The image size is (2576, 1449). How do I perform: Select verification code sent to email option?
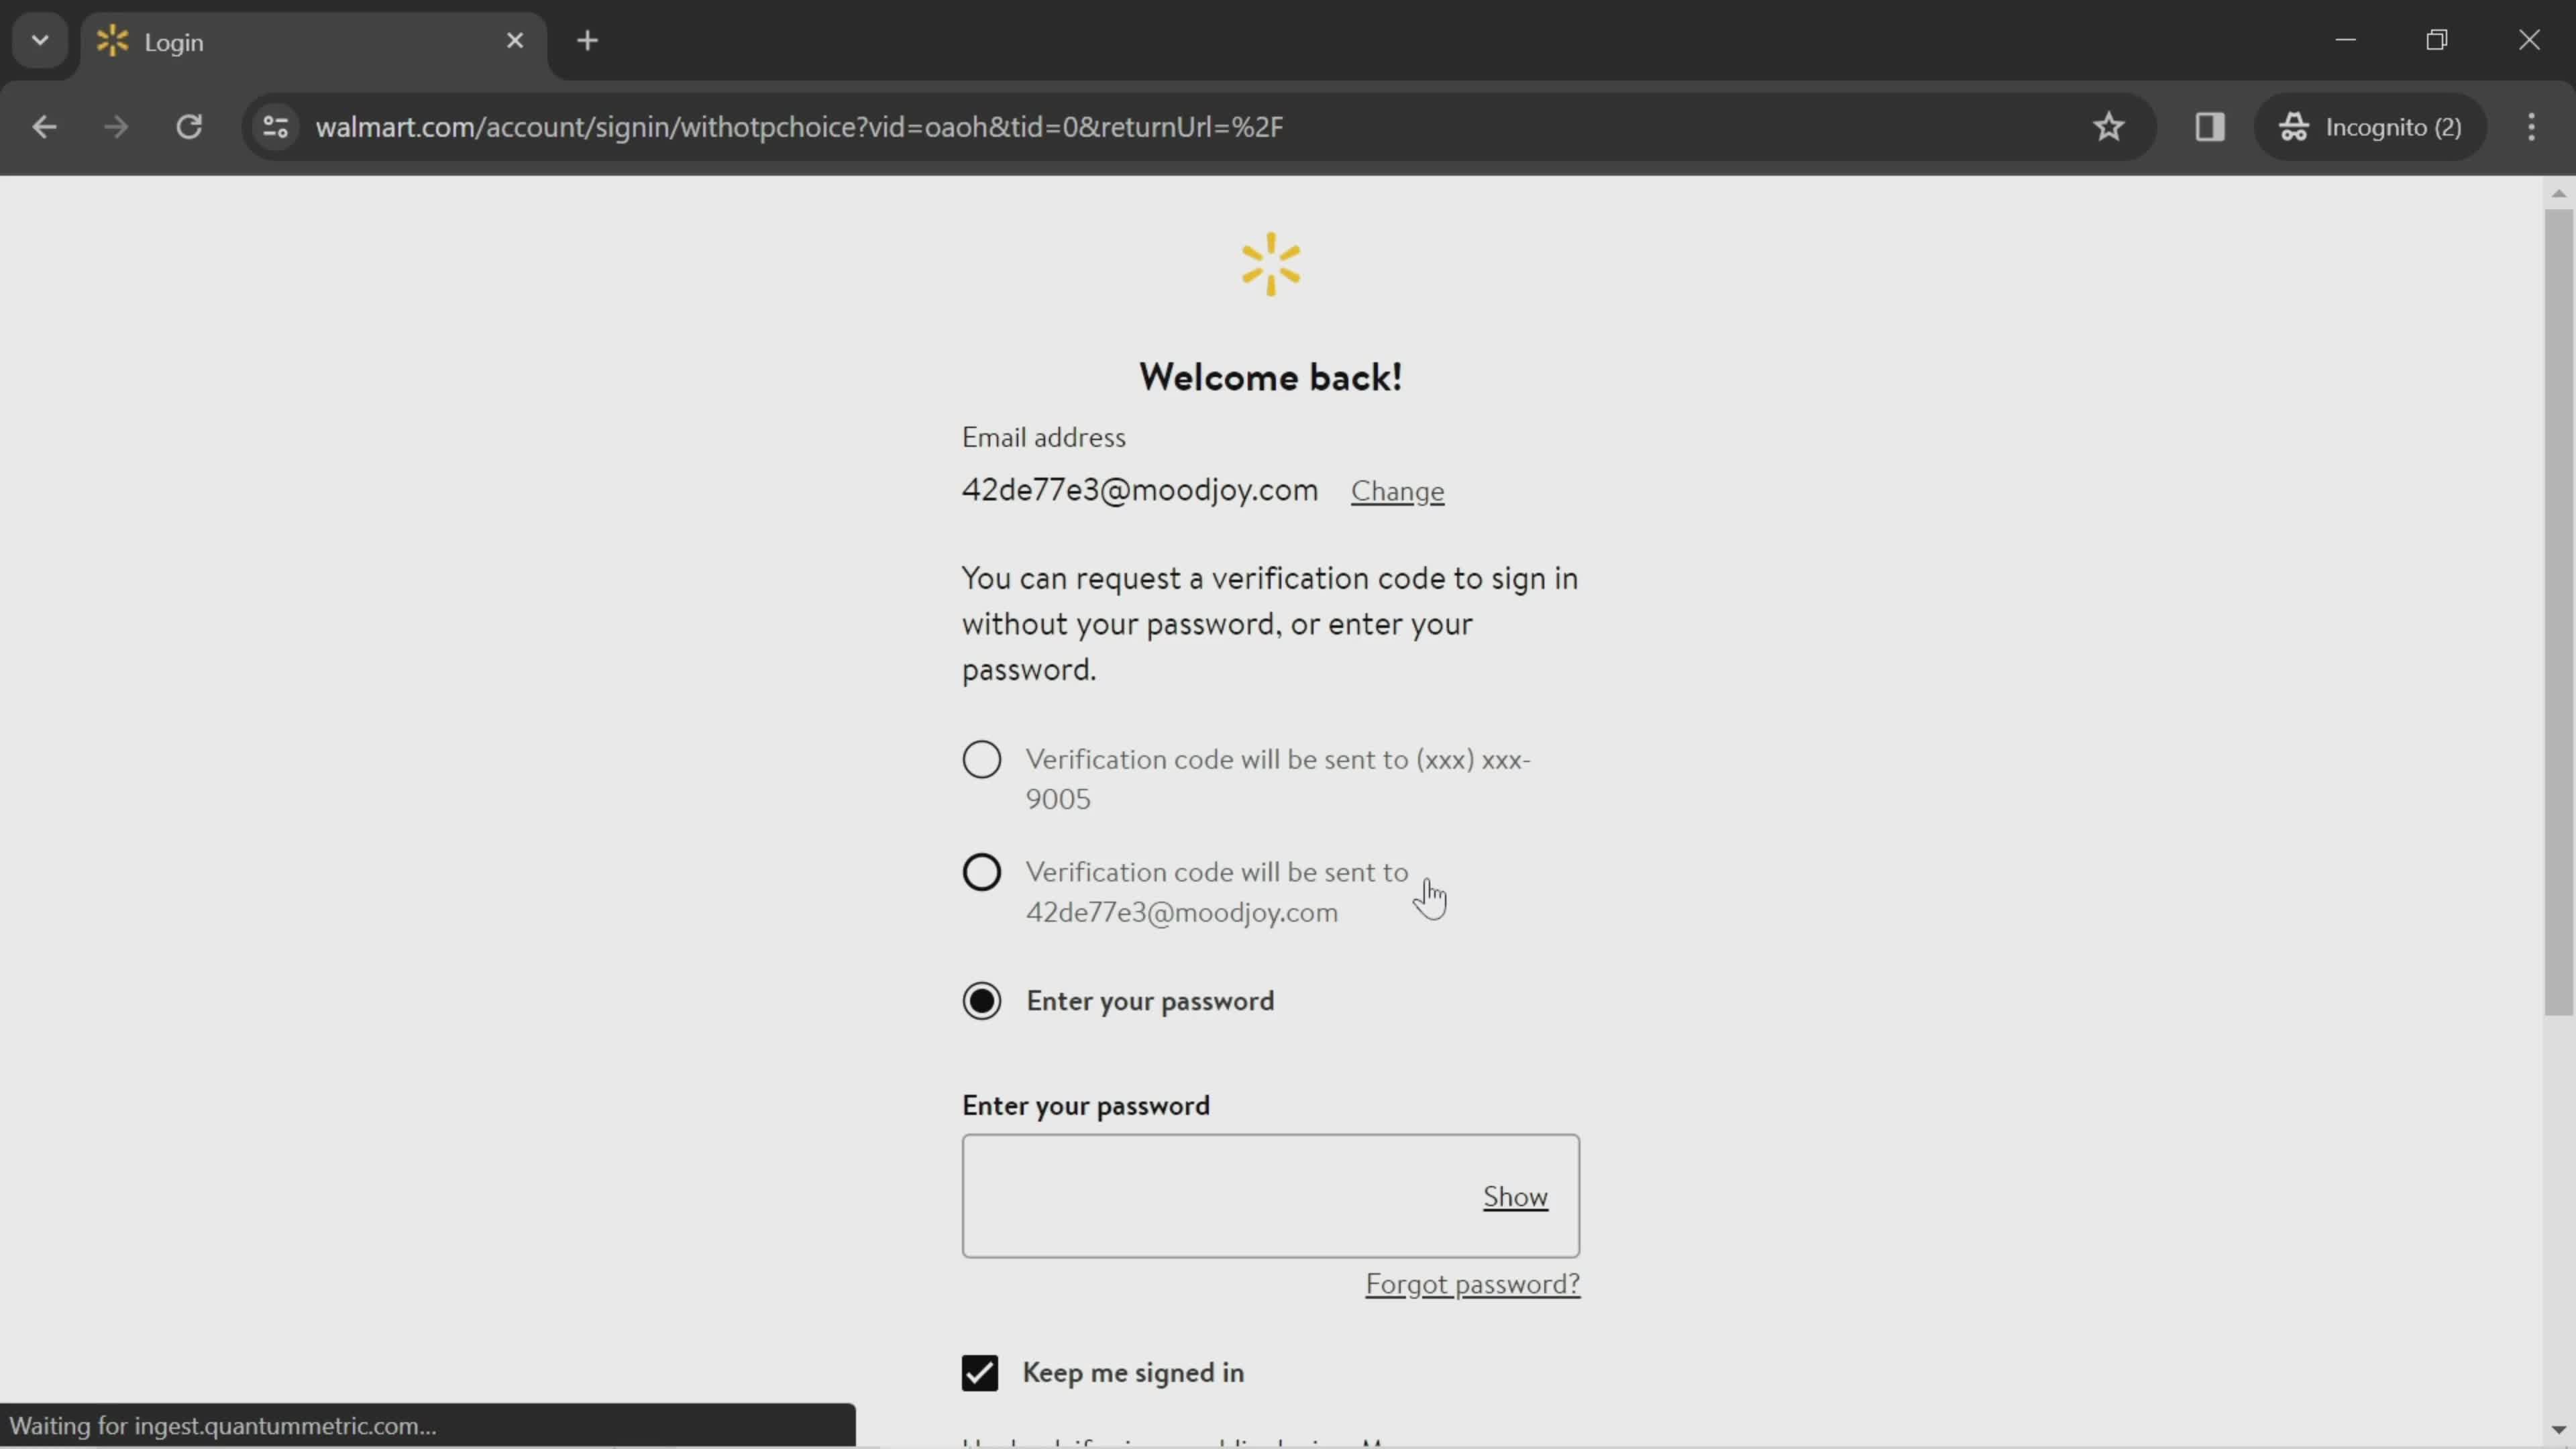coord(982,872)
